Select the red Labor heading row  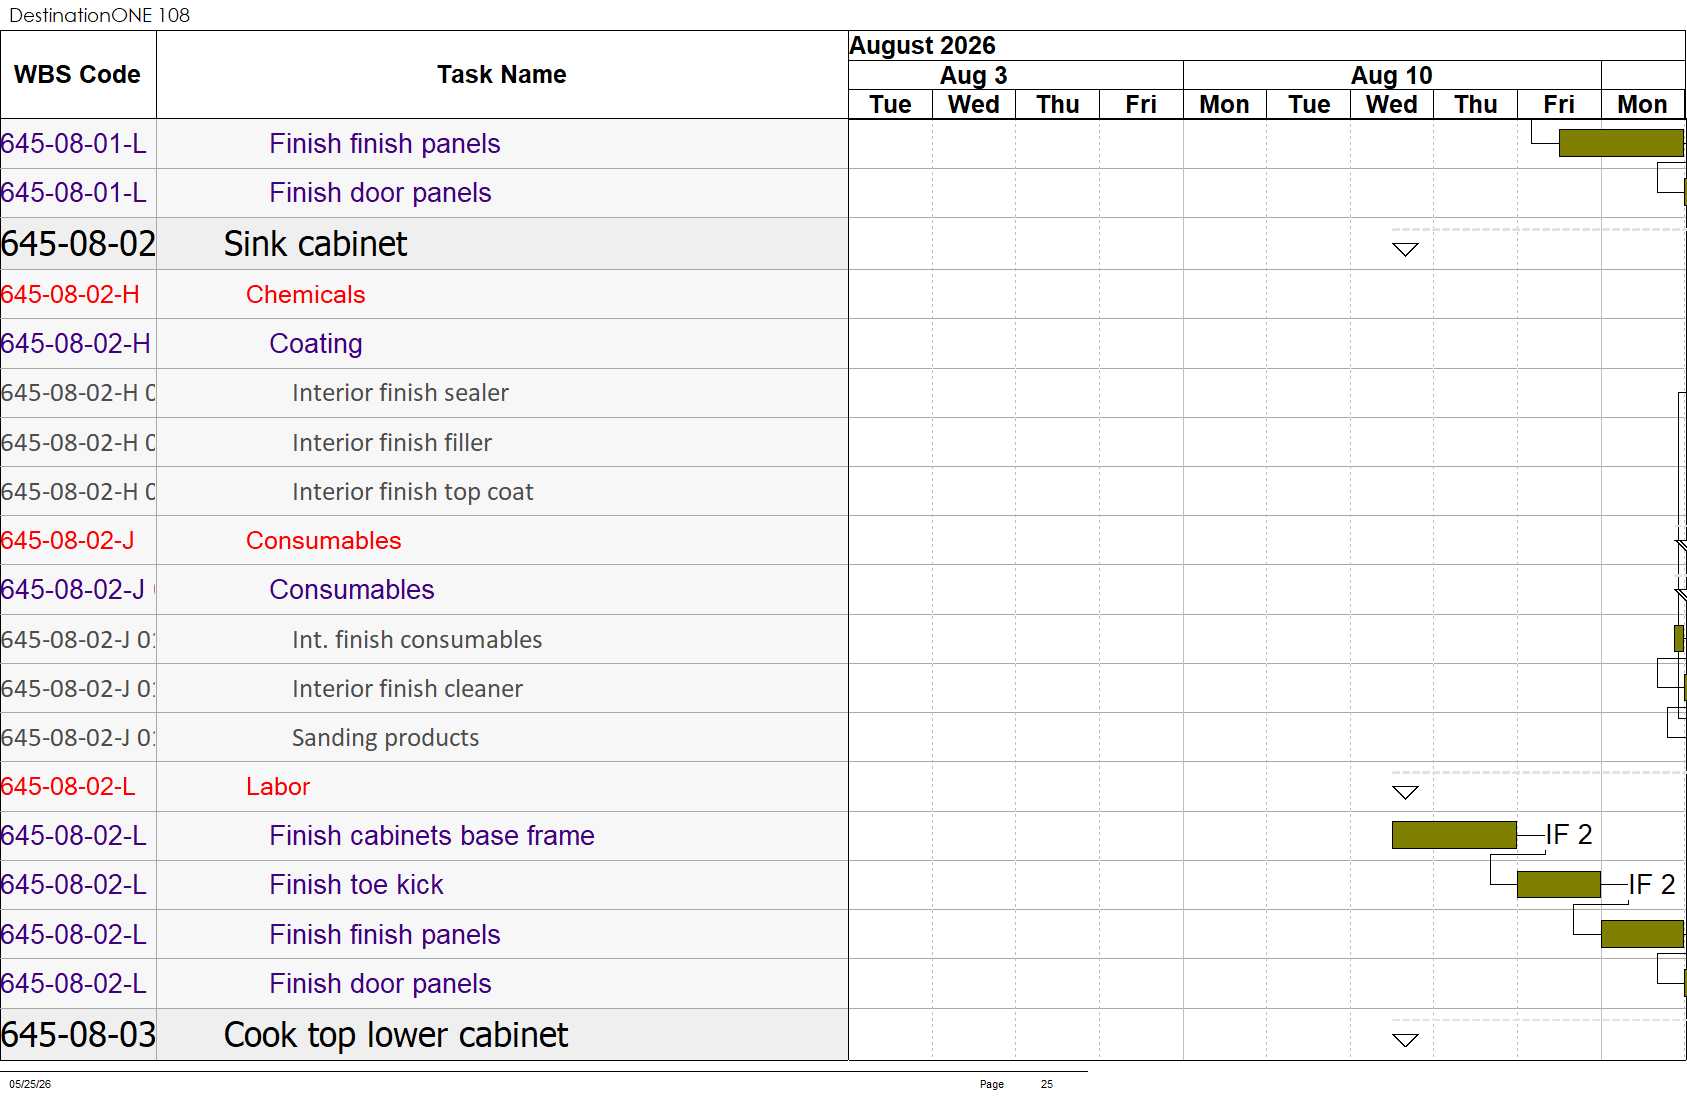click(424, 786)
